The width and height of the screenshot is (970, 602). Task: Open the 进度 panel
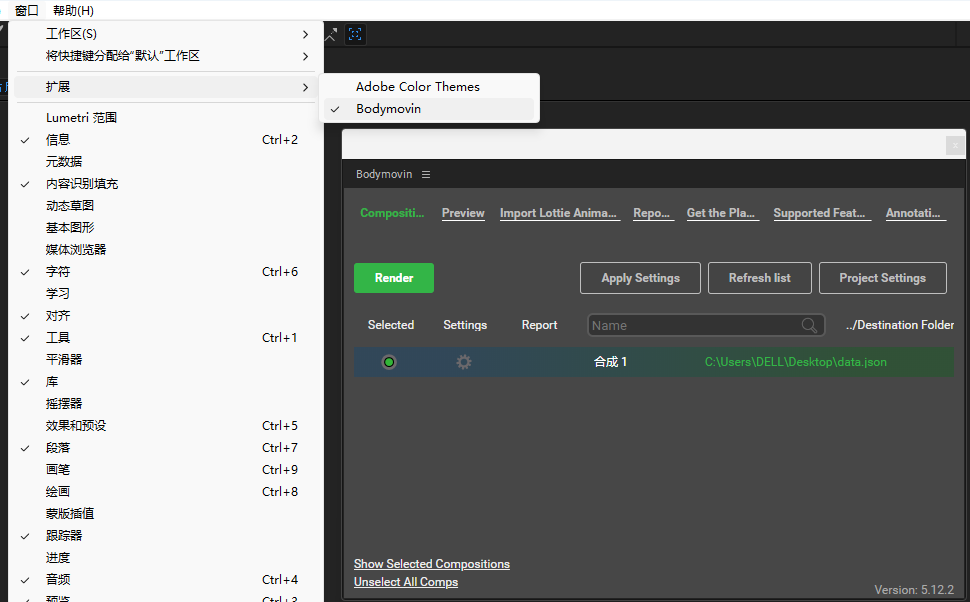166,557
